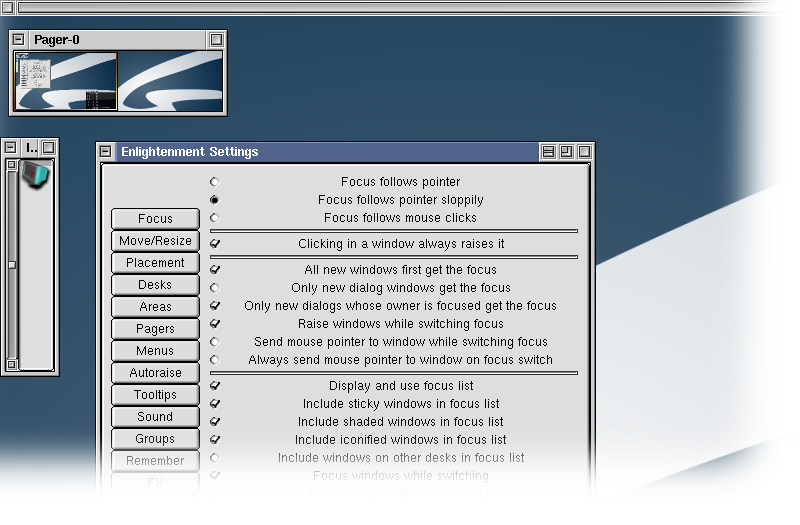Click the Iconbox scrollbar thumb
800x525 pixels.
tap(12, 265)
